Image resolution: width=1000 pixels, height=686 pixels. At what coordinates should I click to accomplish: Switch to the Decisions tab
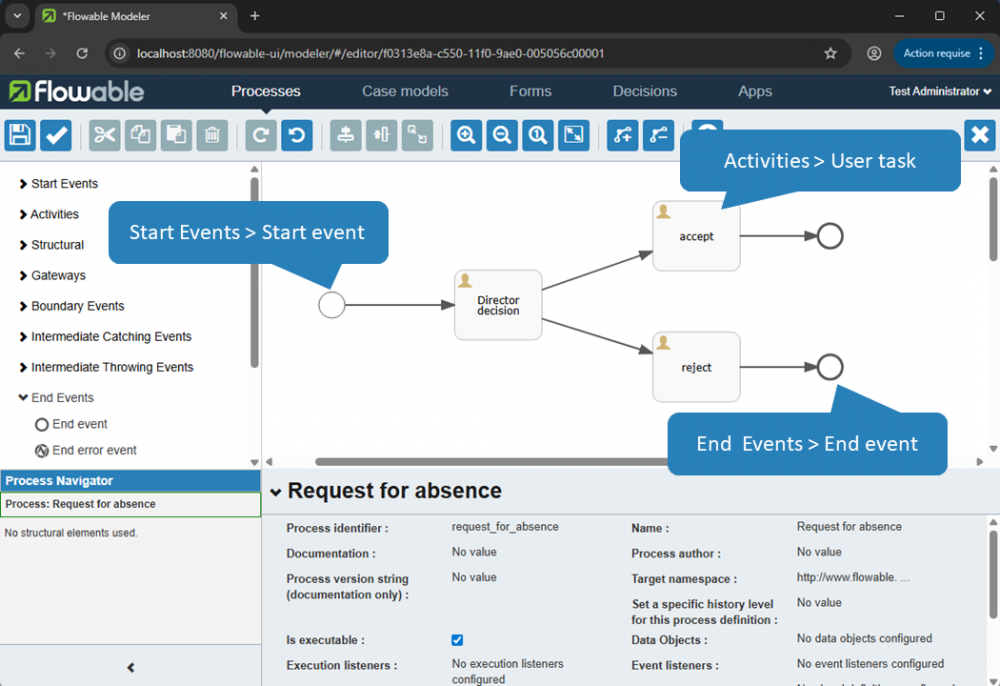[x=644, y=91]
